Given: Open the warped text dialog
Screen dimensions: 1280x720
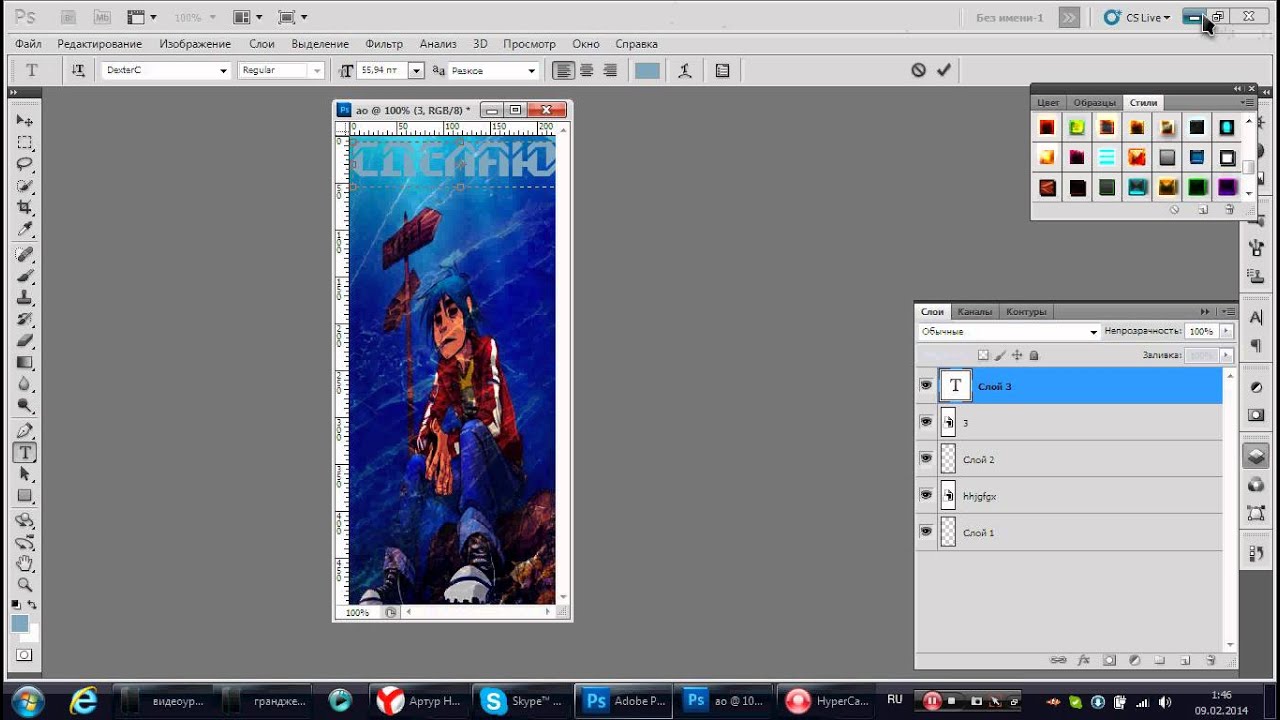Looking at the screenshot, I should 685,70.
